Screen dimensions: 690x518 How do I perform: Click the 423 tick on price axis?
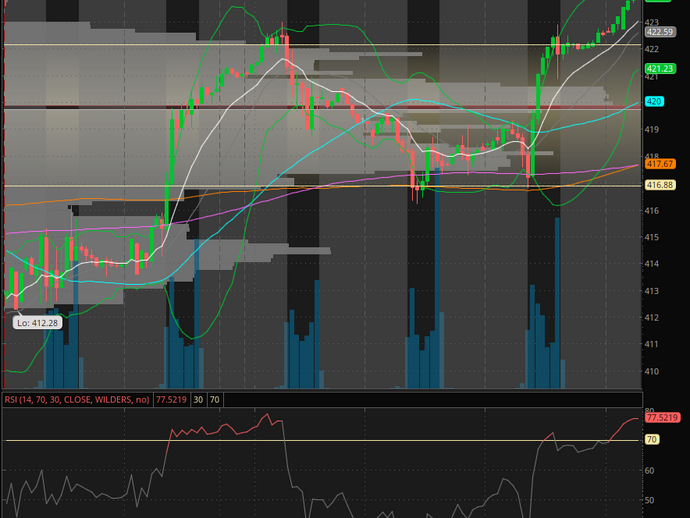tap(651, 22)
